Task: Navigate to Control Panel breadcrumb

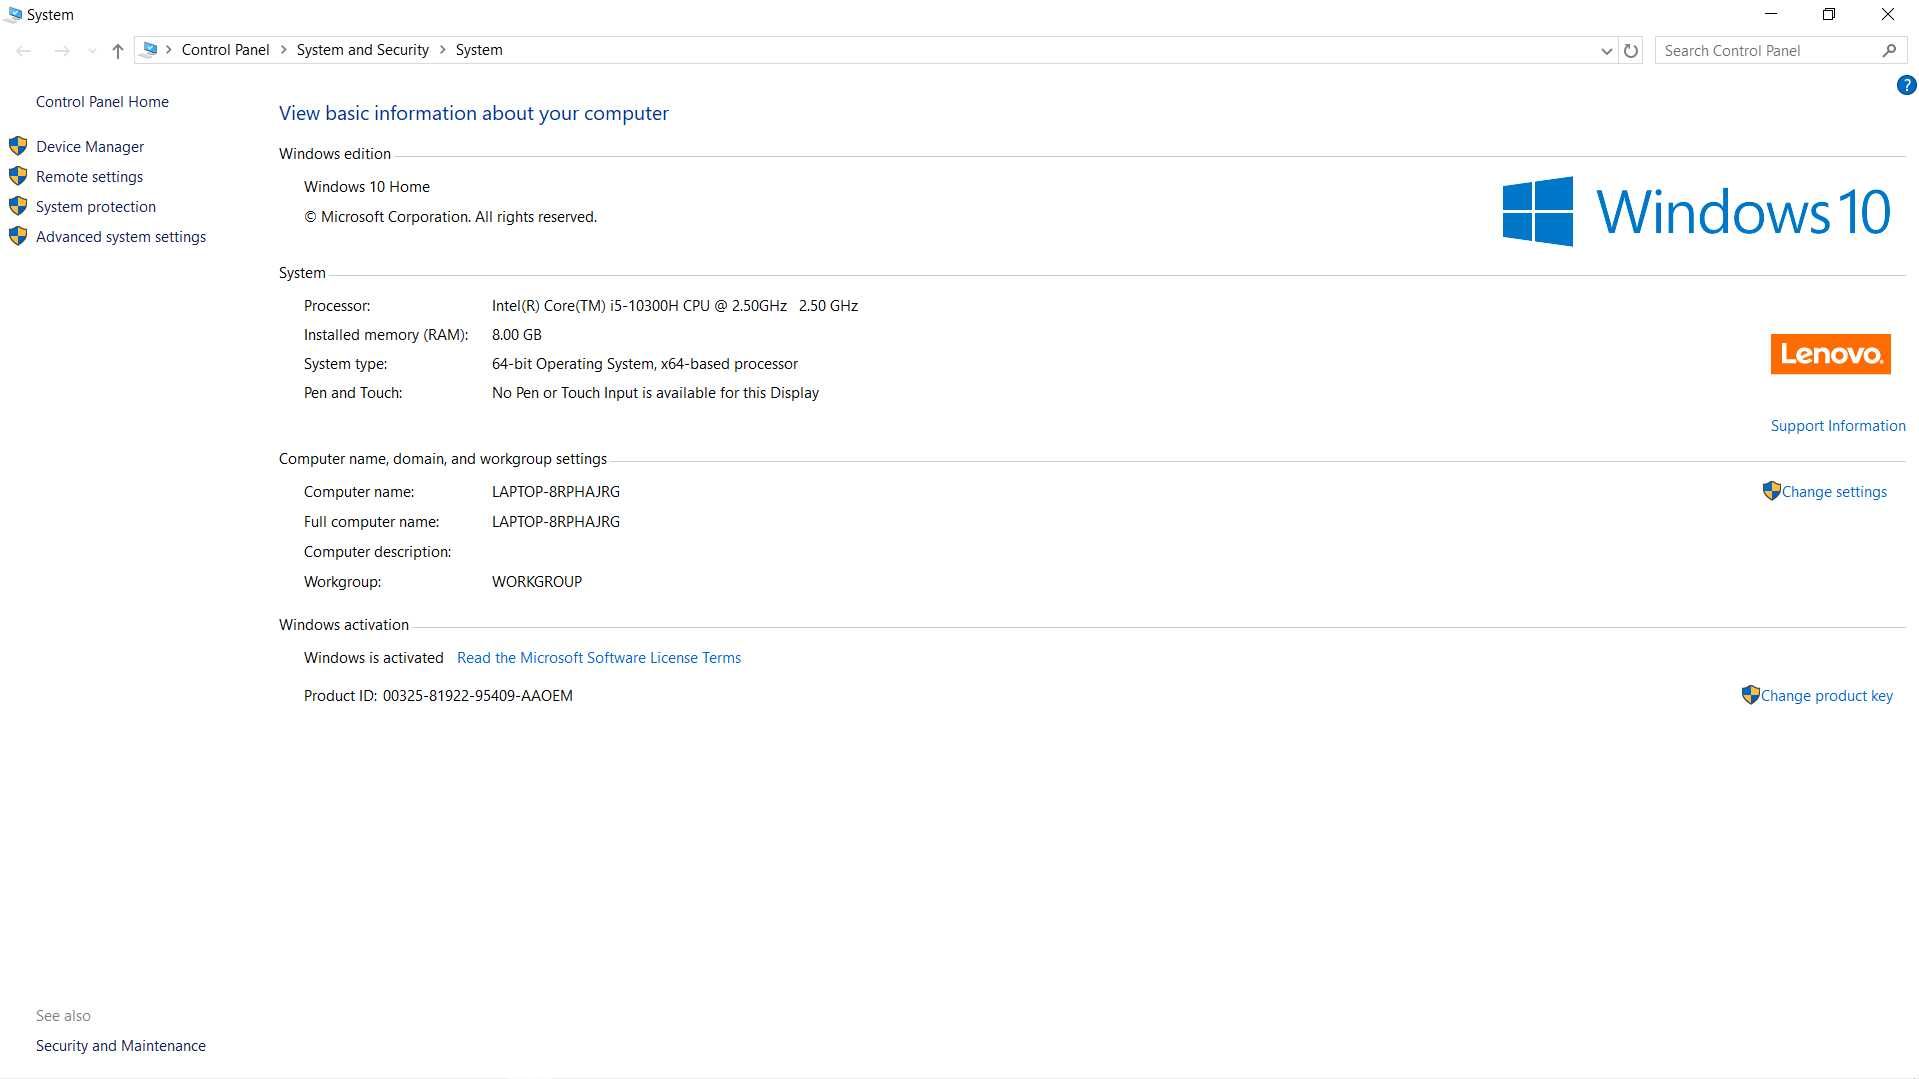Action: point(225,50)
